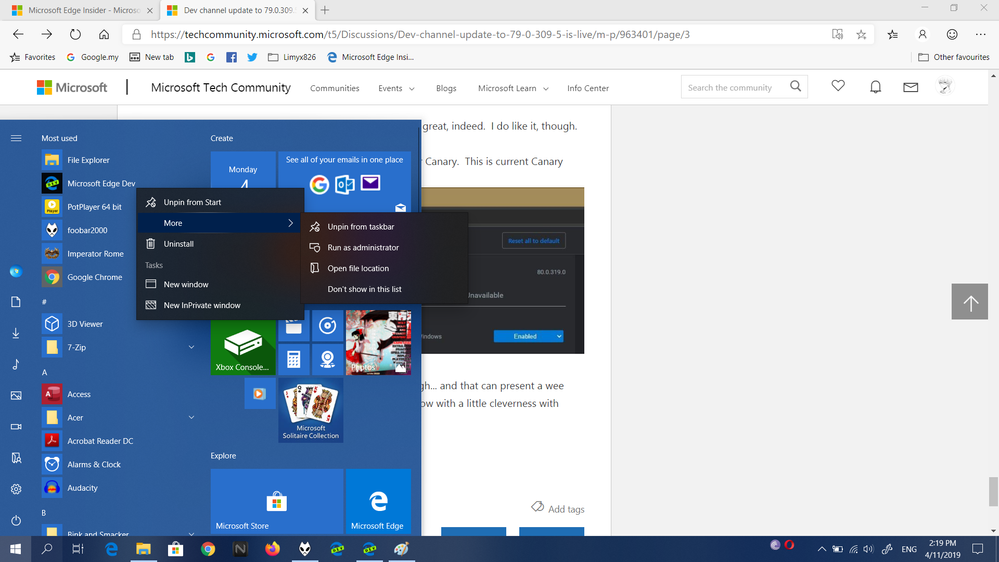
Task: Click the page vertical scrollbar thumb
Action: click(993, 491)
